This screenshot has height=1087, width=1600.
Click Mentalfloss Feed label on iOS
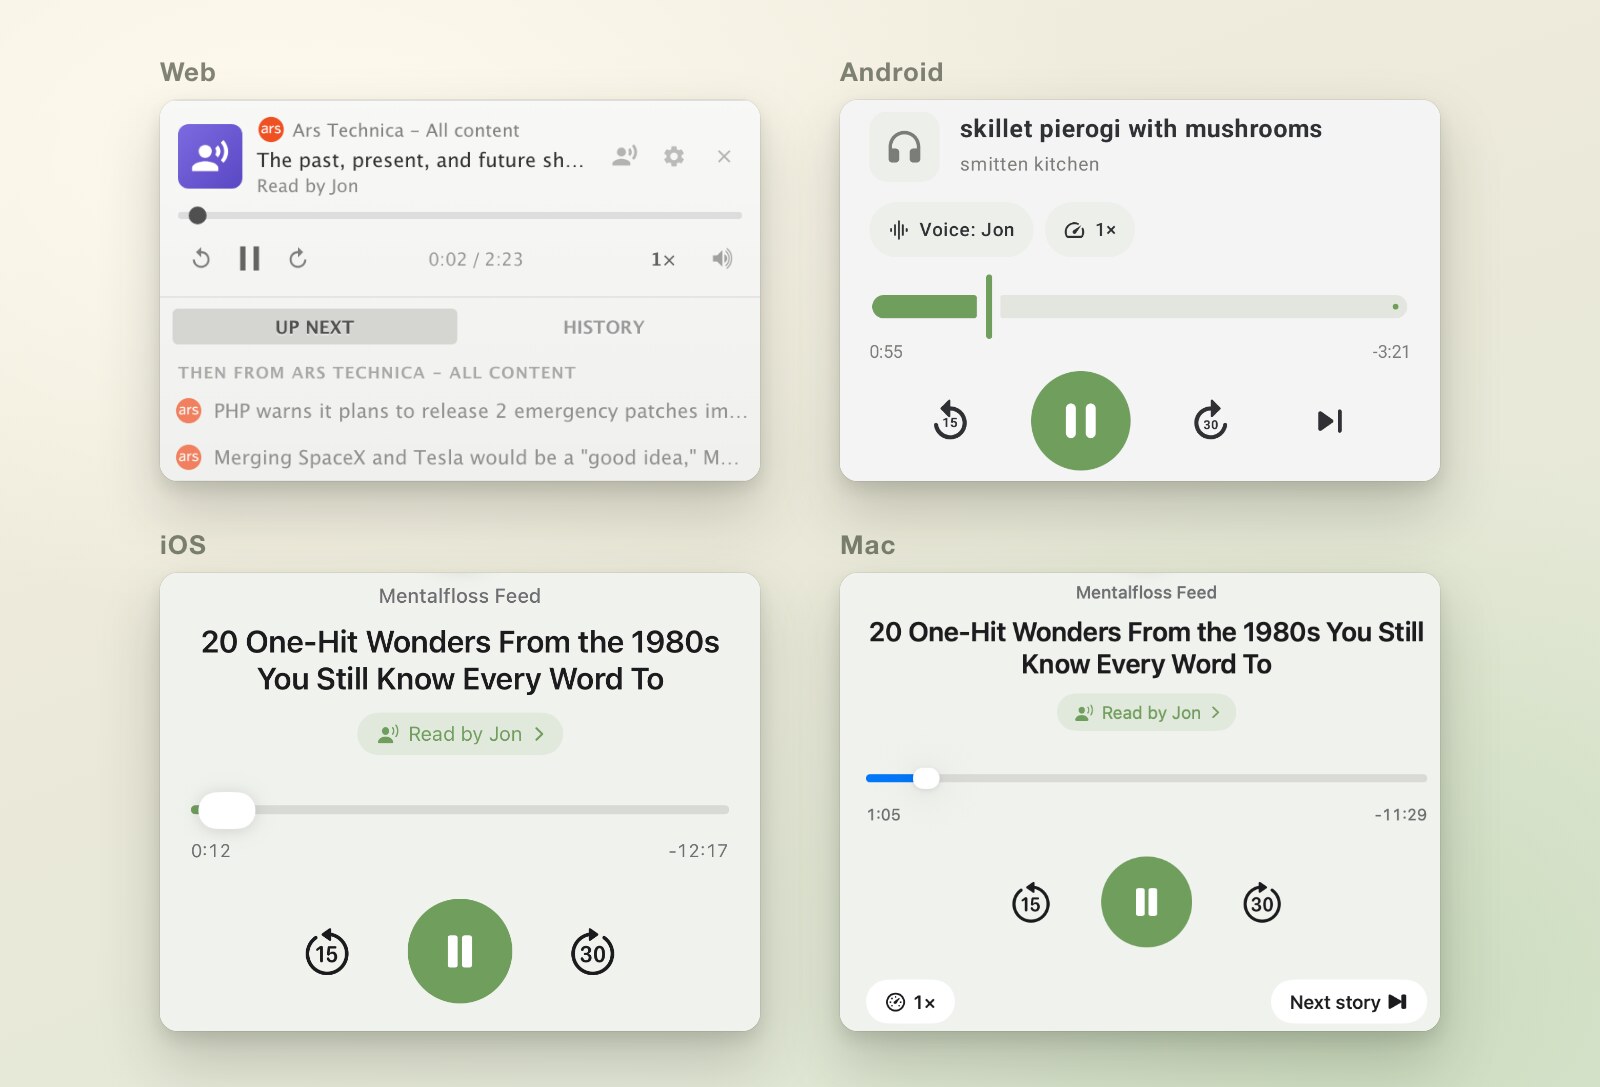[x=460, y=596]
